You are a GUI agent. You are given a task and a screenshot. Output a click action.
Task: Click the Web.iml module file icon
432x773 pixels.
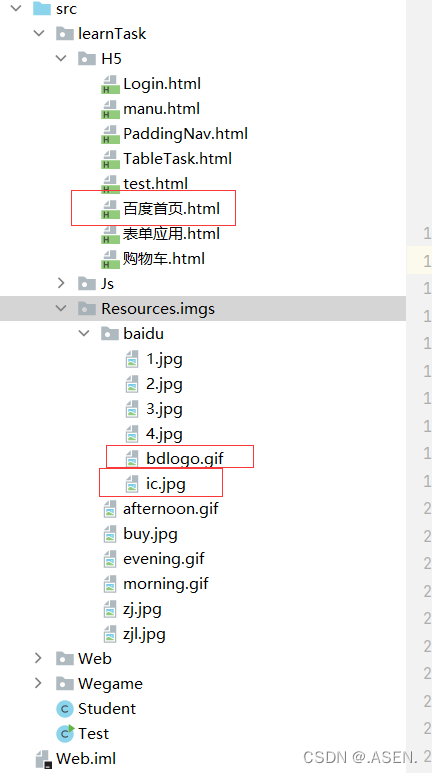pos(43,759)
